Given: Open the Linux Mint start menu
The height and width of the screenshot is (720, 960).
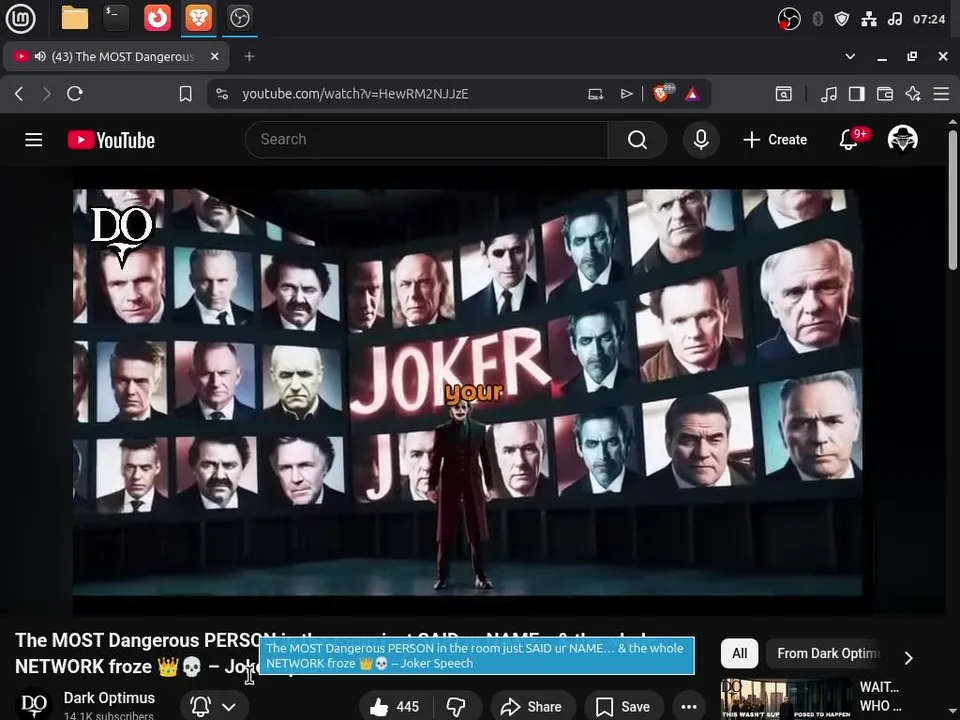Looking at the screenshot, I should point(20,18).
